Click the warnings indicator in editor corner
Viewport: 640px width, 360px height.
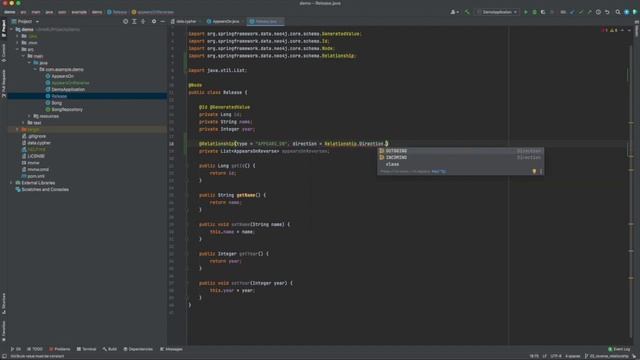(x=613, y=30)
